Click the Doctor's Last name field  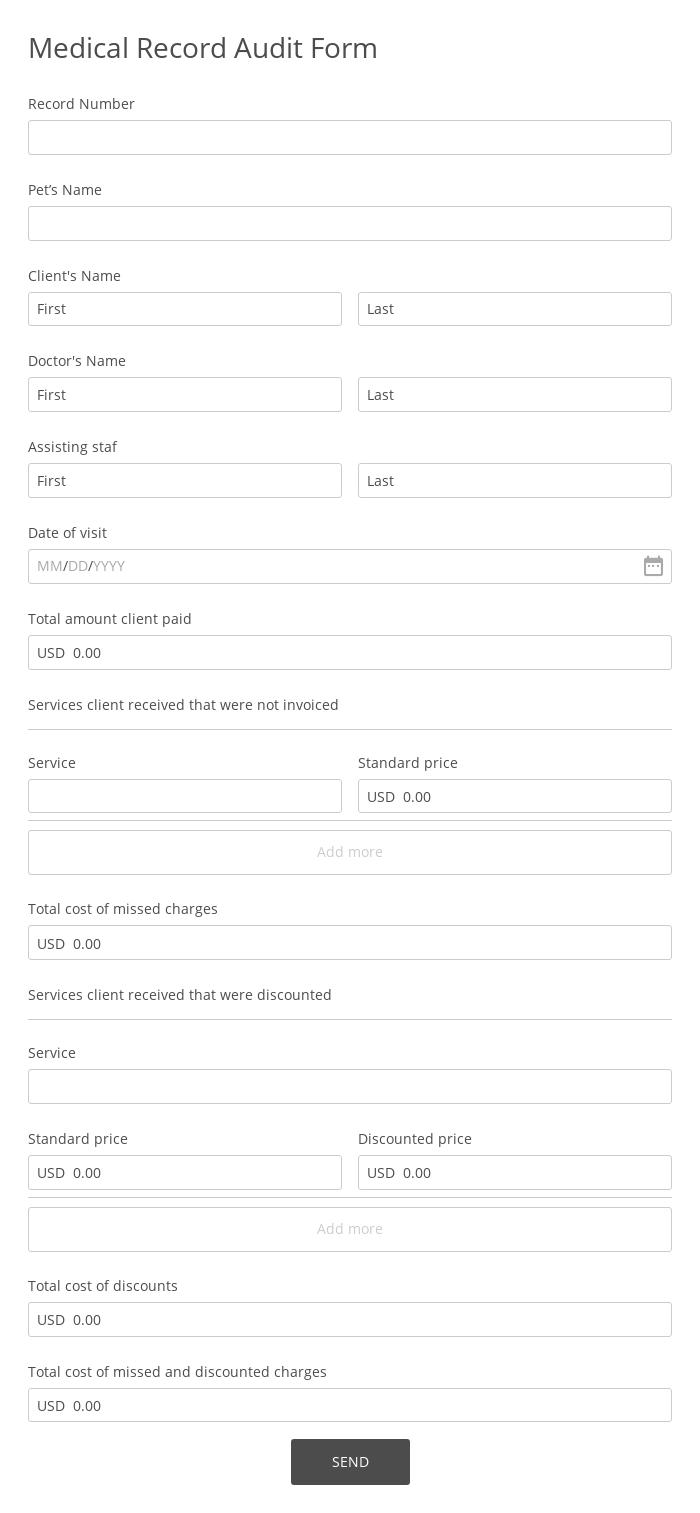click(x=515, y=394)
